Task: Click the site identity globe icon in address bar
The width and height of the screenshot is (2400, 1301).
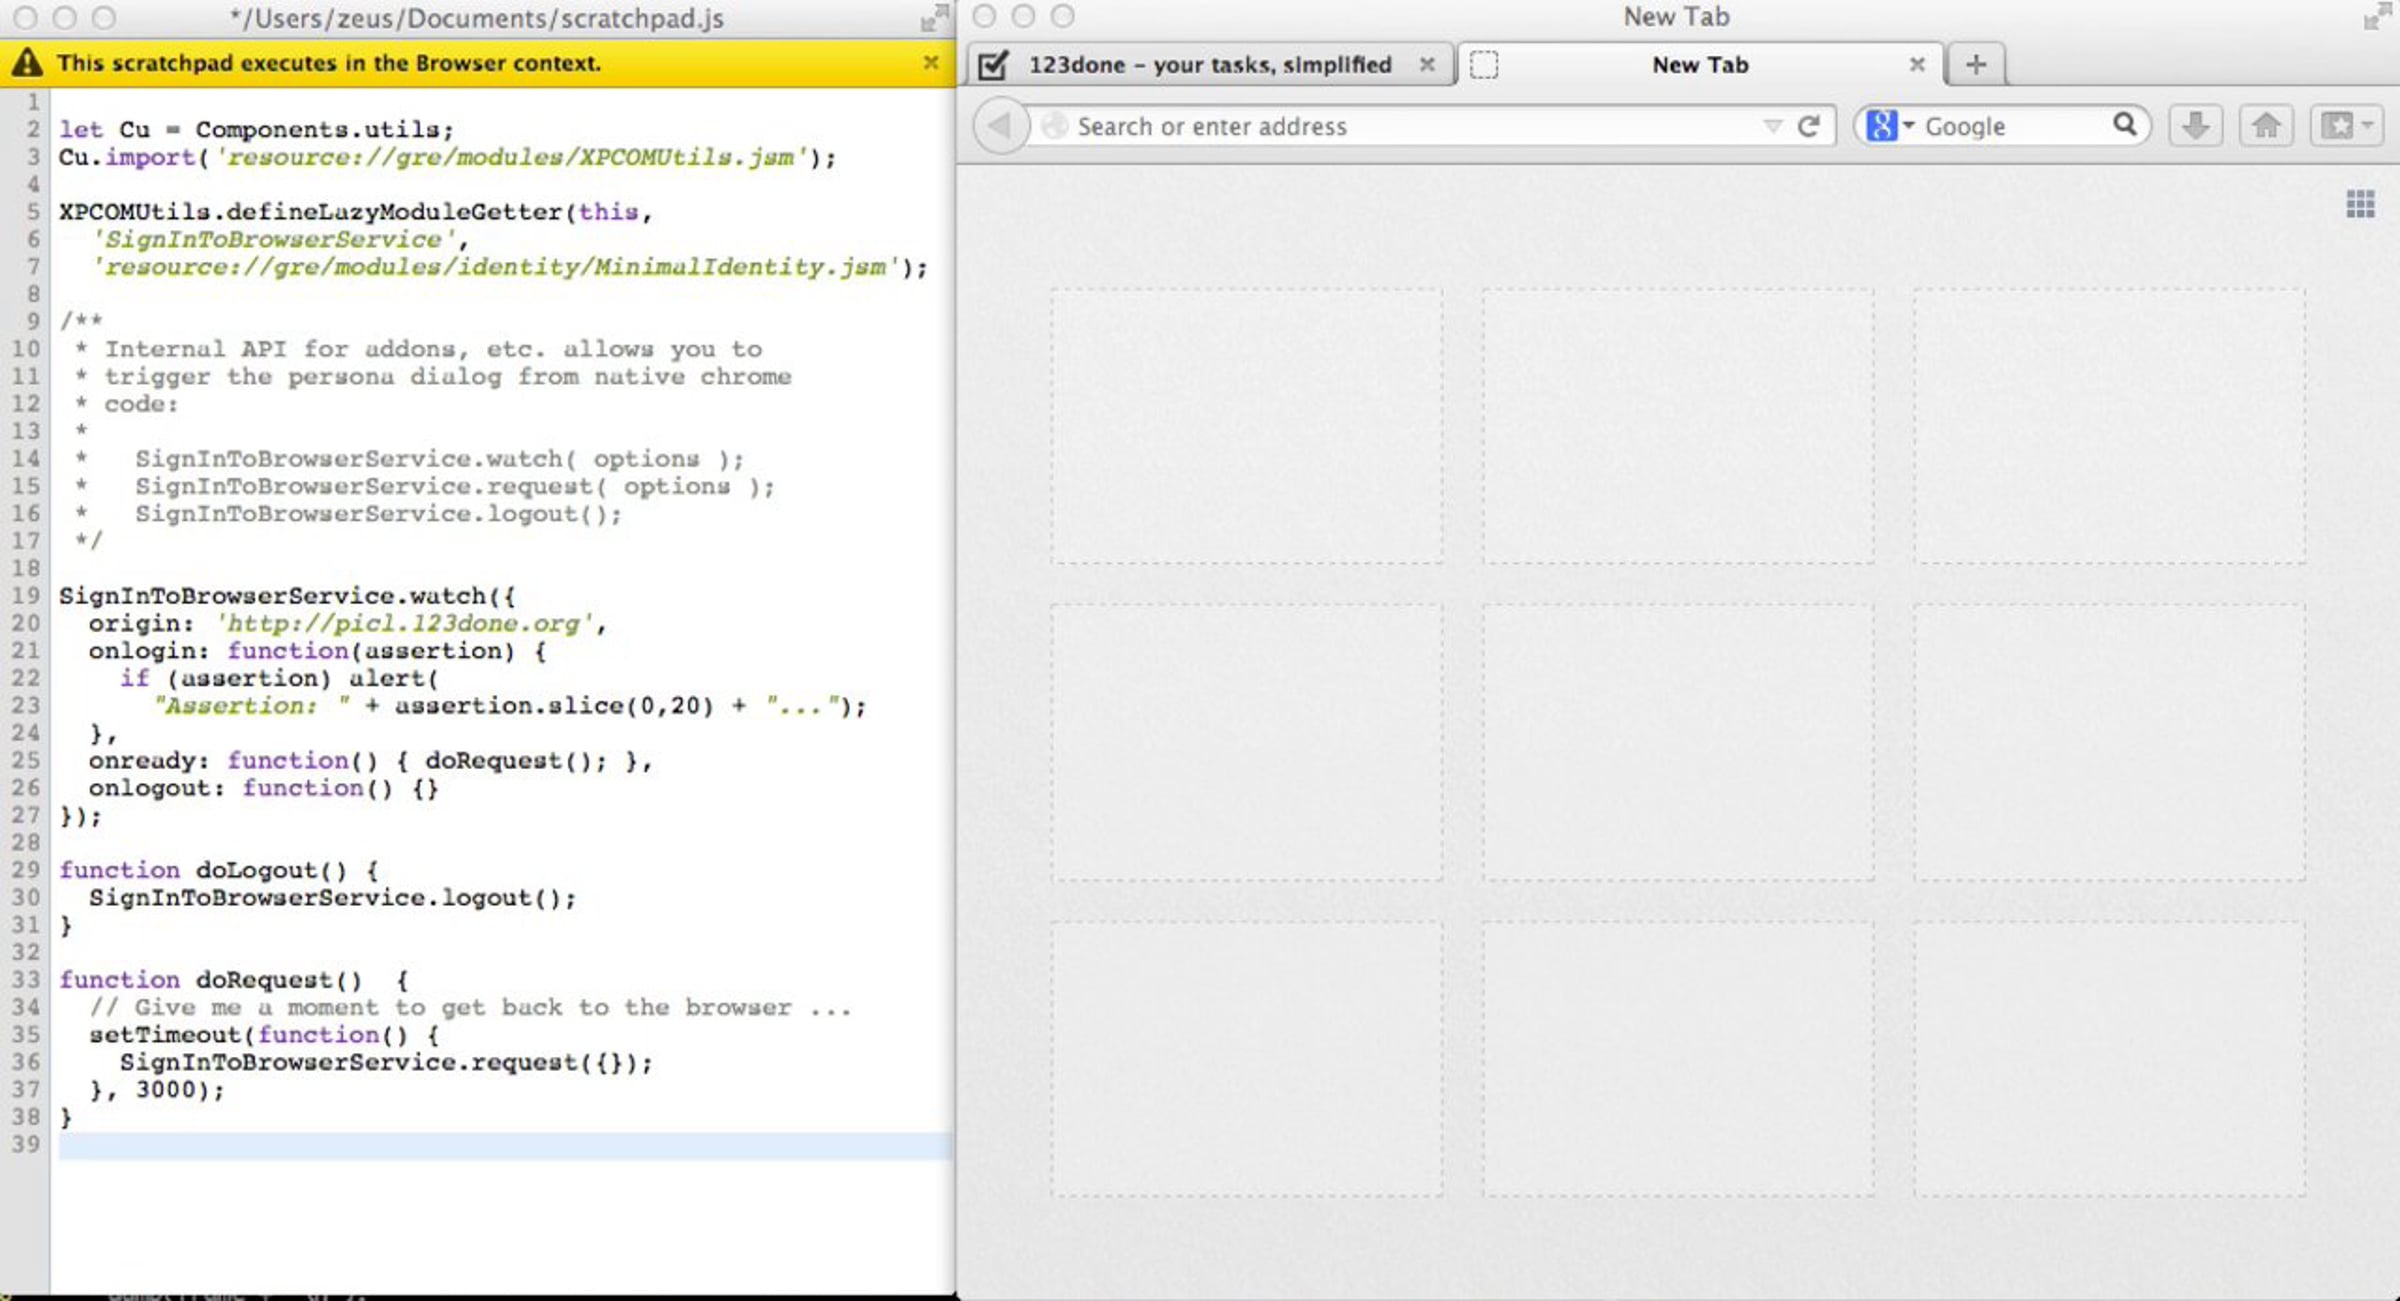Action: (1054, 126)
